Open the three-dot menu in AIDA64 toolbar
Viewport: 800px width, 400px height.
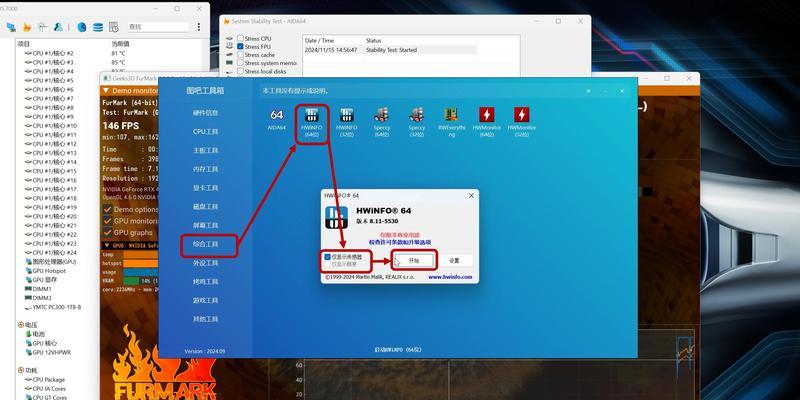[x=198, y=27]
